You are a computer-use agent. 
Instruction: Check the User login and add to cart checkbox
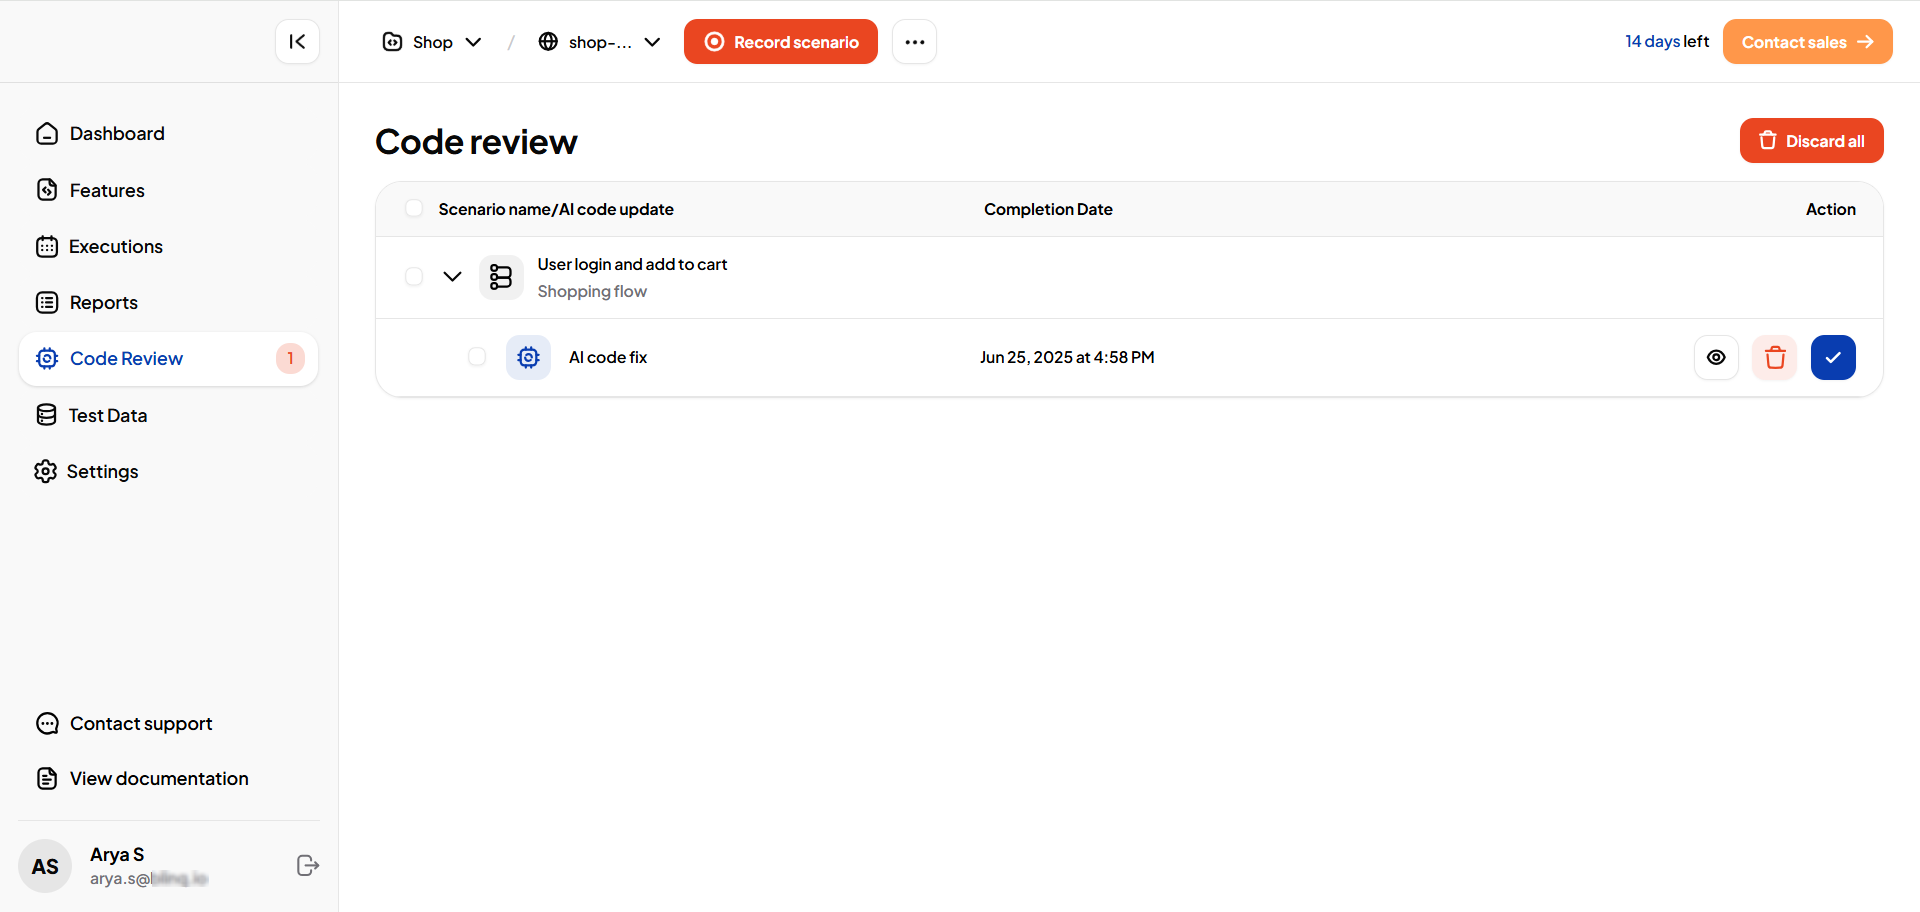pyautogui.click(x=414, y=277)
